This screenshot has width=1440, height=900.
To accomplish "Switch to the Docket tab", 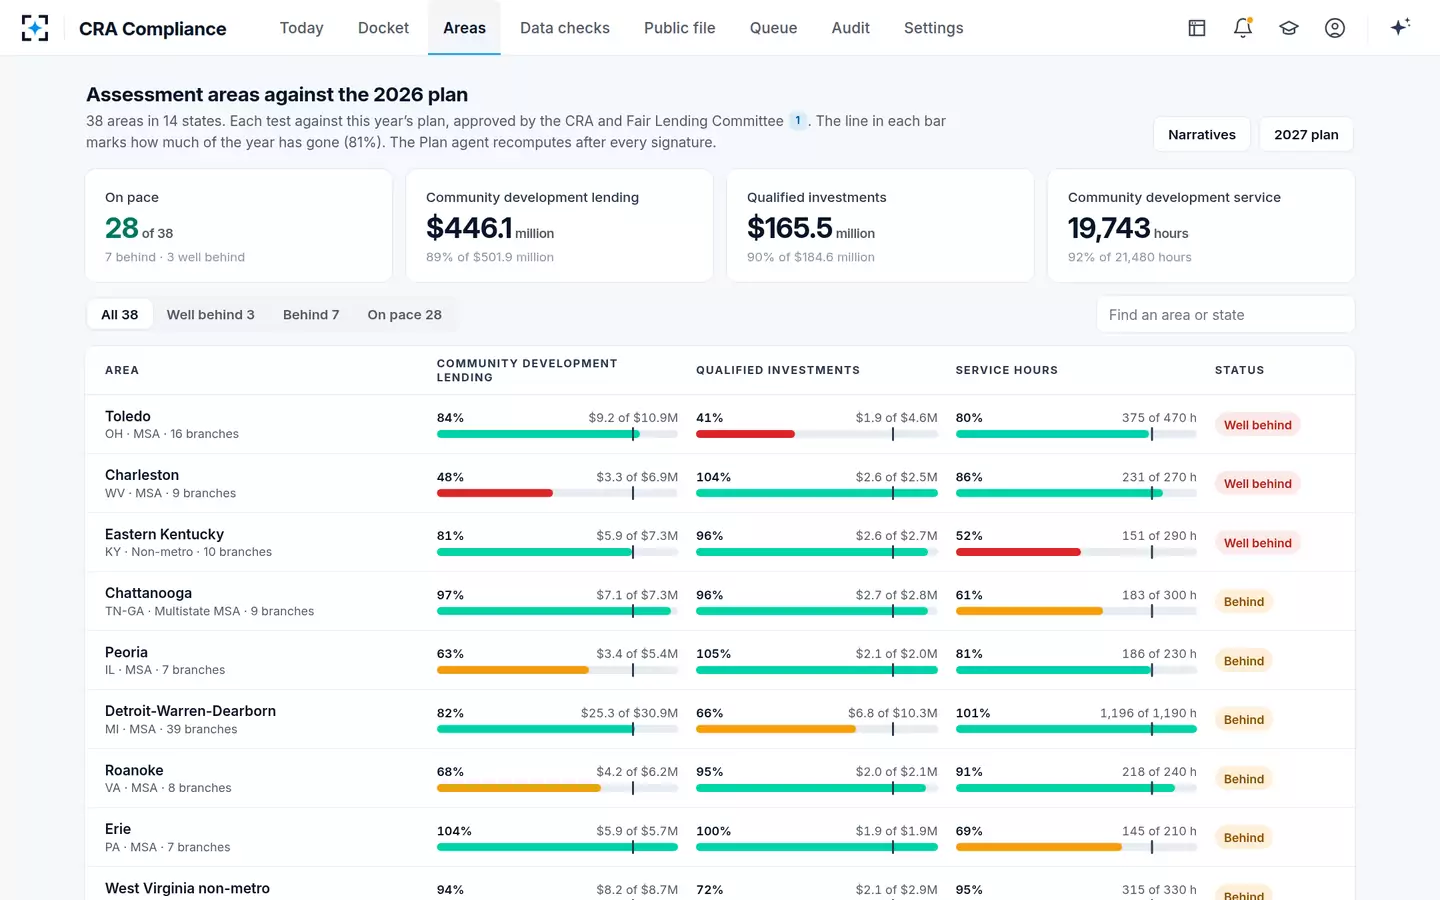I will [x=383, y=28].
